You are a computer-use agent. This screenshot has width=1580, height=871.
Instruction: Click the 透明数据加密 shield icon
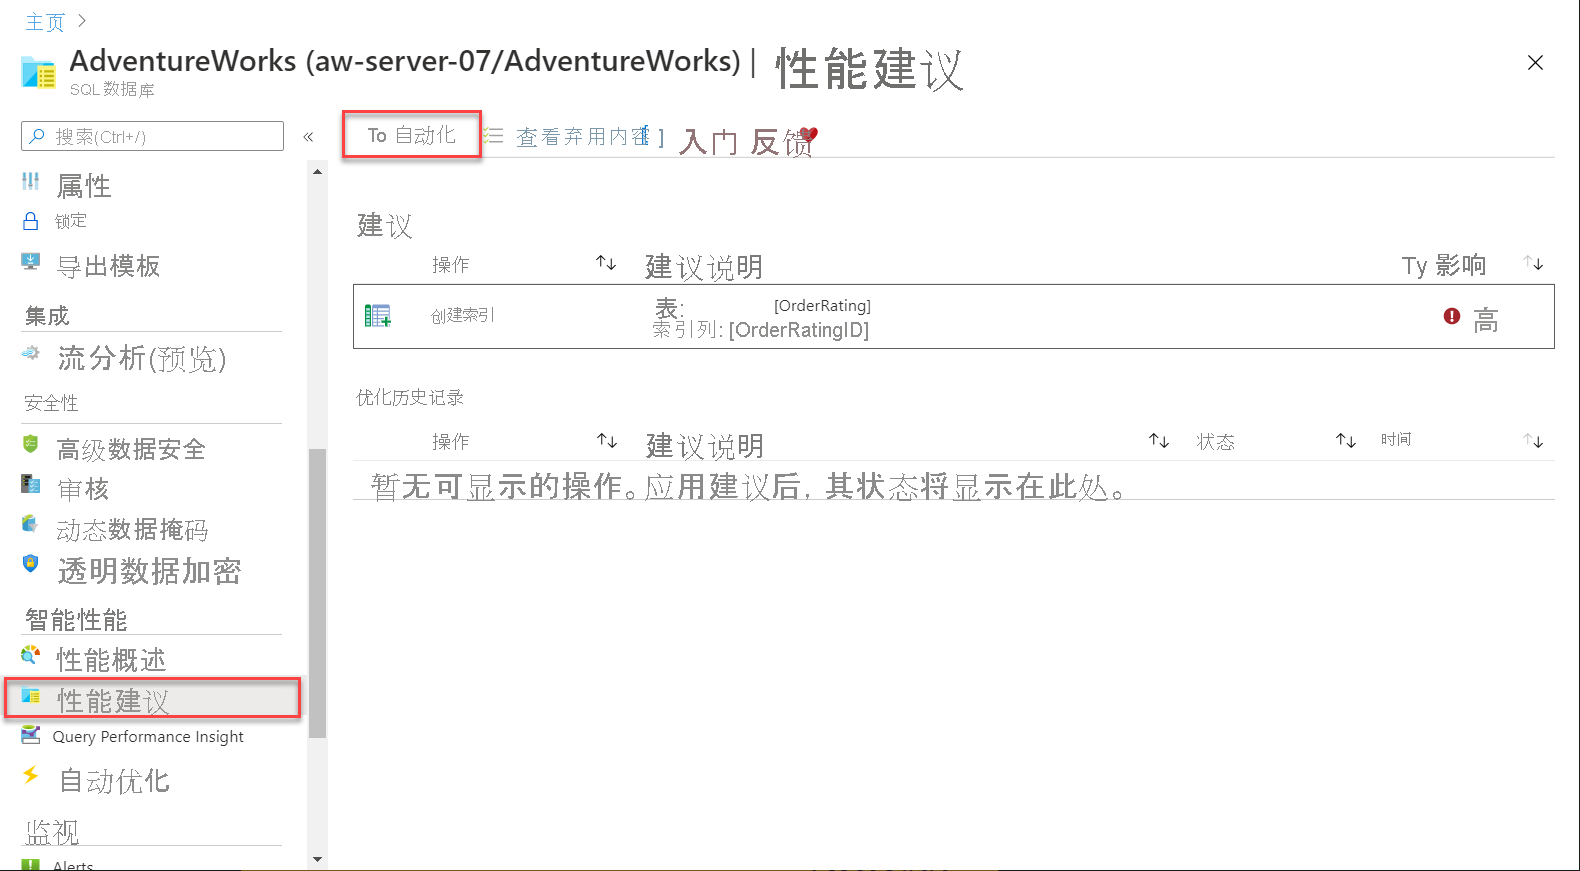tap(31, 564)
